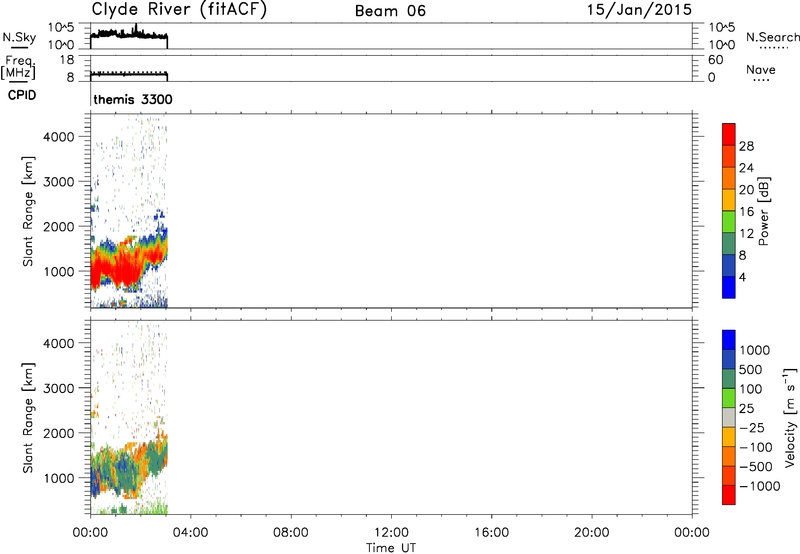Click the frequency trace in the Freq. panel
Screen dimensions: 800x554
point(129,74)
